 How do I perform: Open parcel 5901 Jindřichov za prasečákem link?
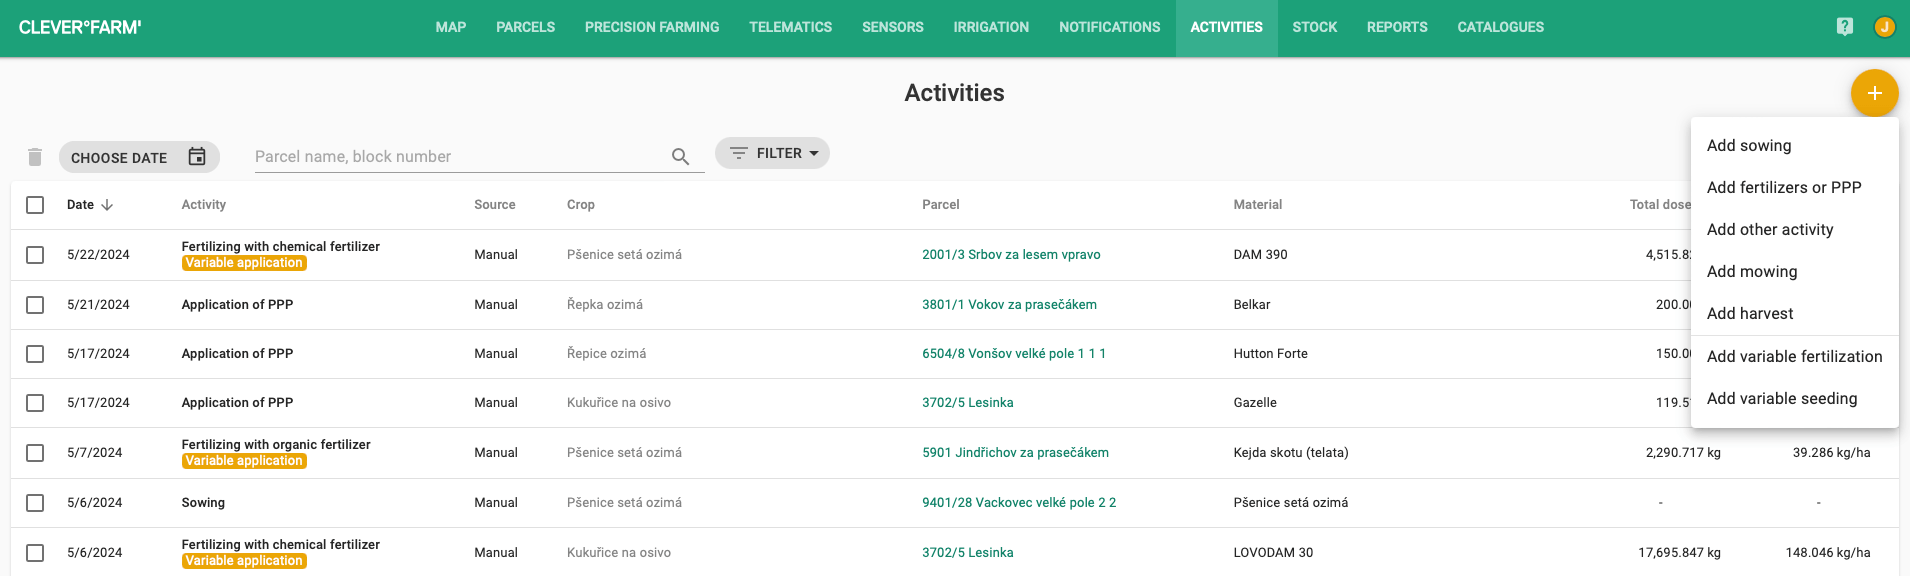click(1015, 453)
